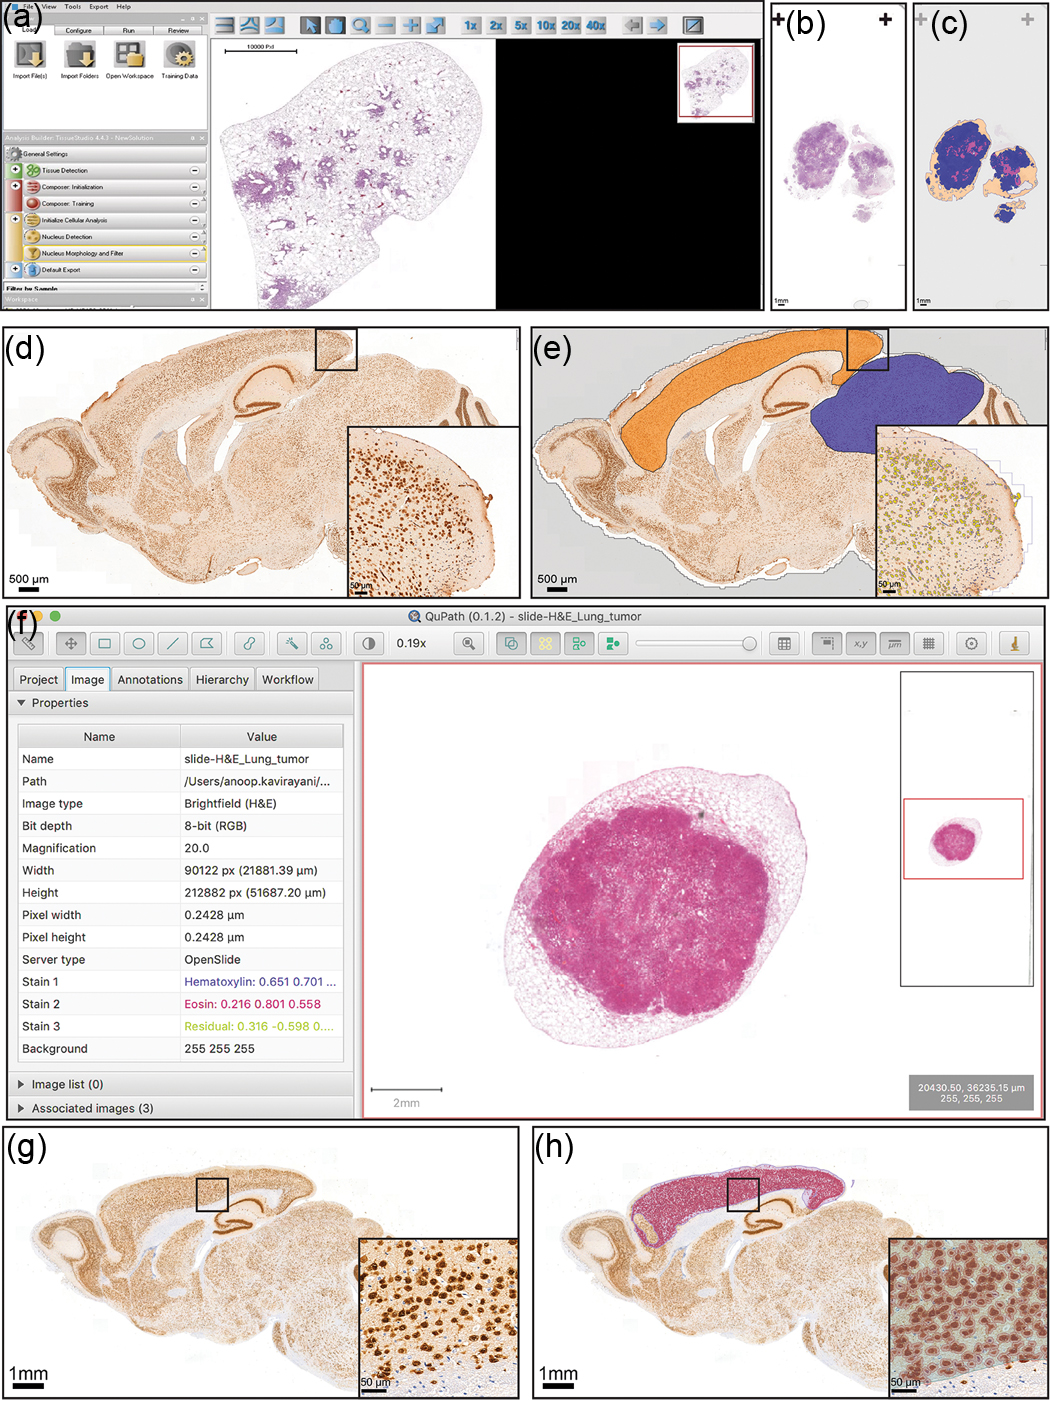The width and height of the screenshot is (1050, 1401).
Task: Select the arrow pointer tool in TissueStudio
Action: (x=311, y=25)
